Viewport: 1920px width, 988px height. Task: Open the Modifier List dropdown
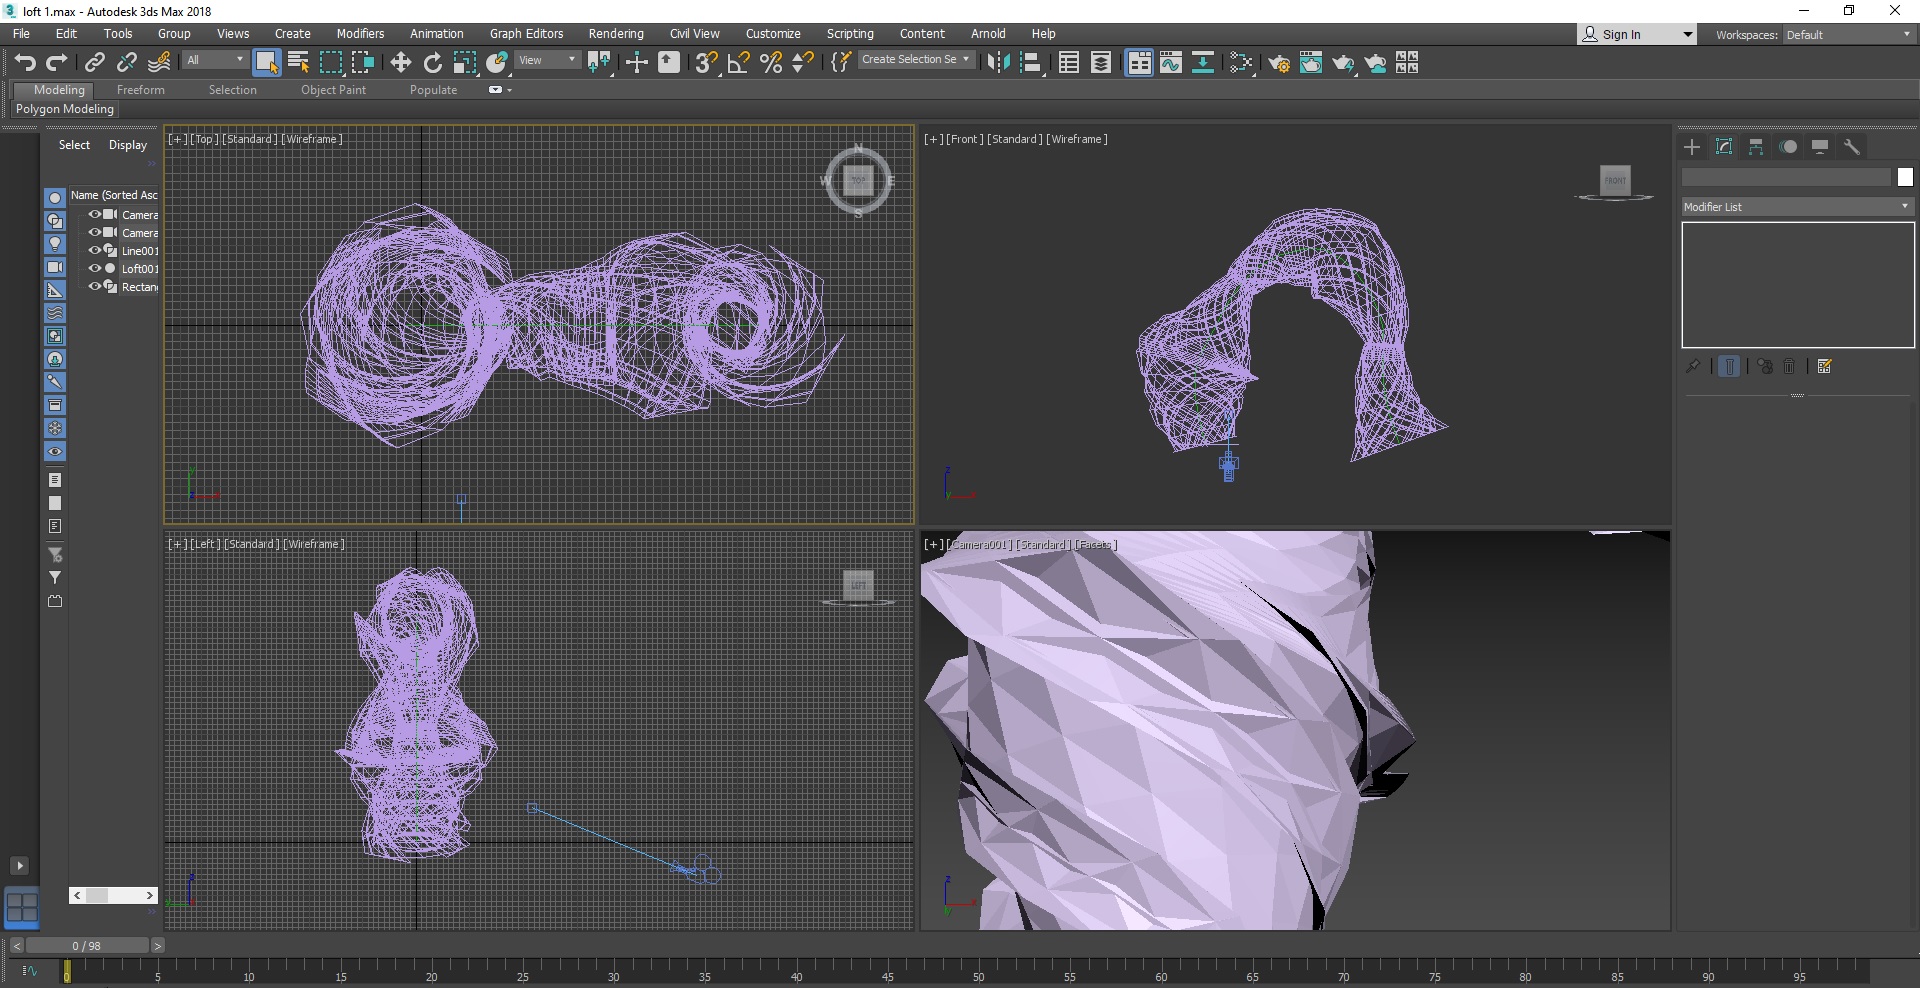(1797, 207)
